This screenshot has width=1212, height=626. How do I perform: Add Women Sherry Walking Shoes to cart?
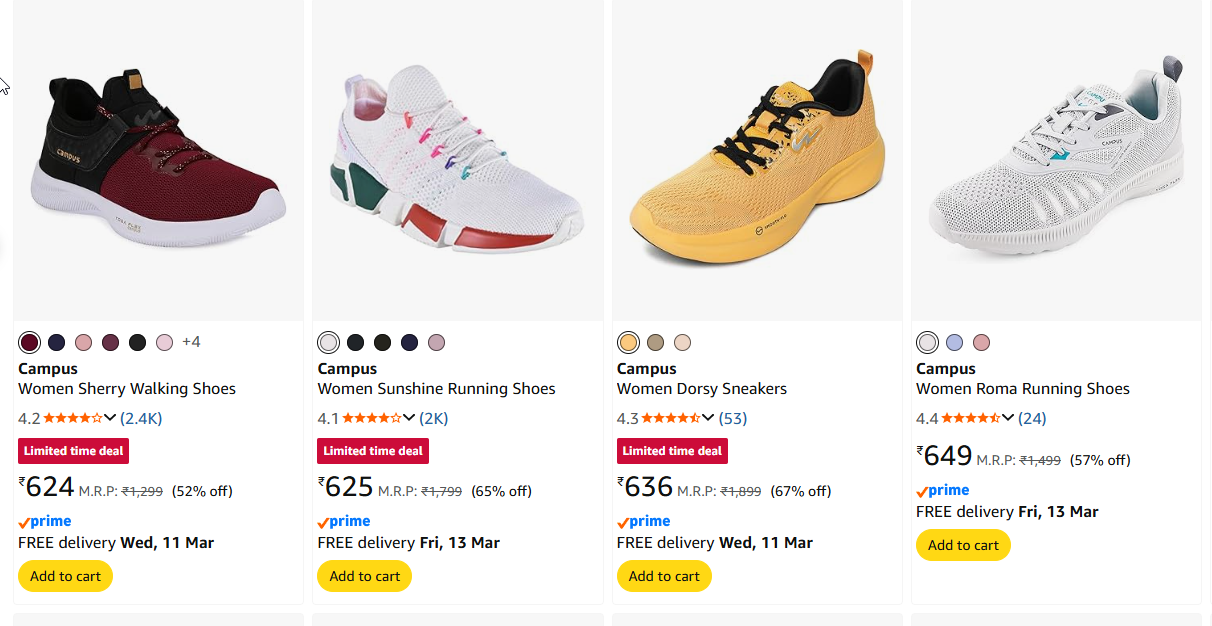(x=66, y=576)
